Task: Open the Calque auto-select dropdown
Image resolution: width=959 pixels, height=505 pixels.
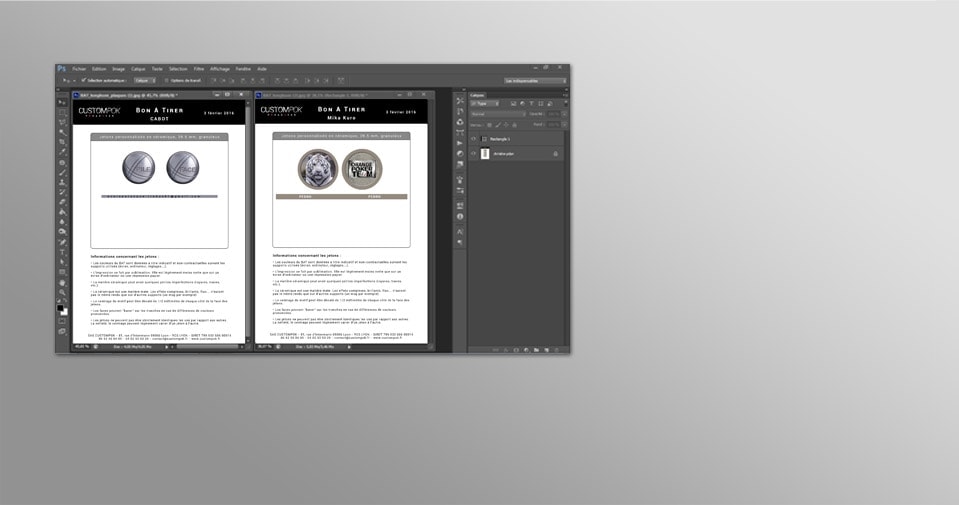Action: pyautogui.click(x=144, y=80)
